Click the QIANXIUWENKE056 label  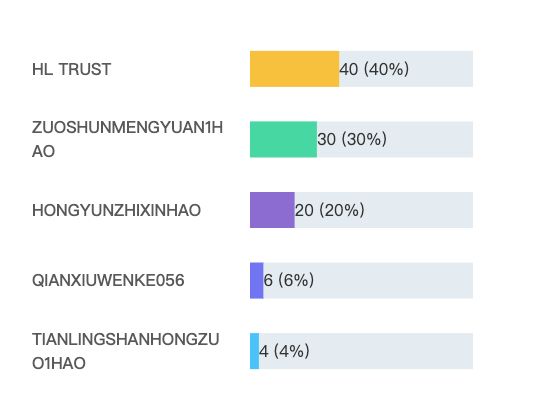(x=108, y=280)
